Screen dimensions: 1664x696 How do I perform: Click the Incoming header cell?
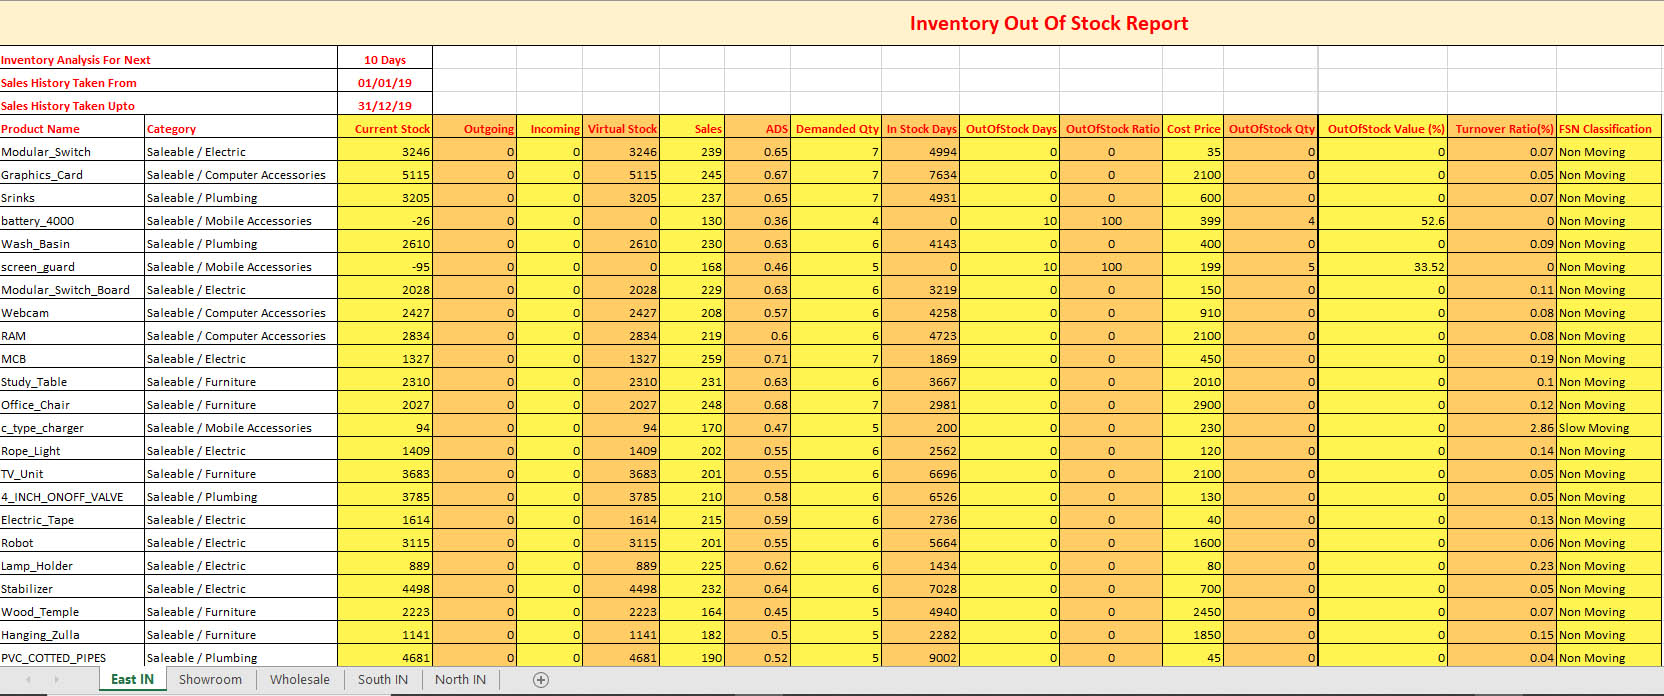click(x=549, y=127)
